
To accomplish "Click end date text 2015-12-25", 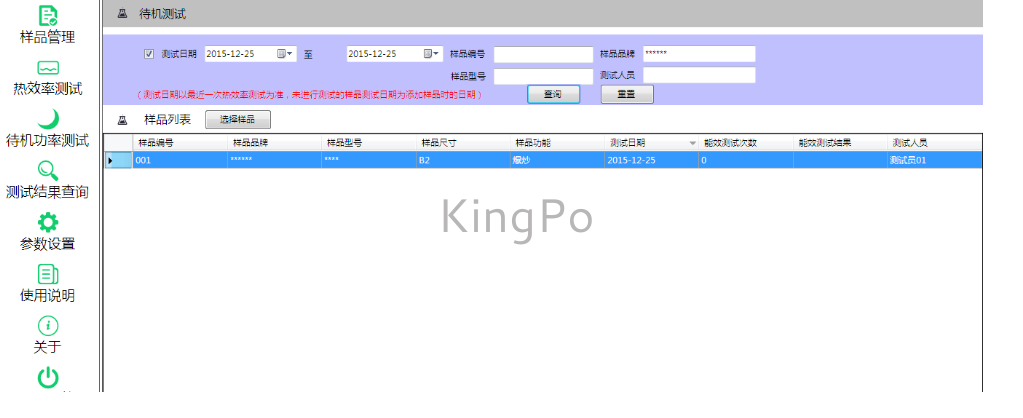I will click(373, 54).
